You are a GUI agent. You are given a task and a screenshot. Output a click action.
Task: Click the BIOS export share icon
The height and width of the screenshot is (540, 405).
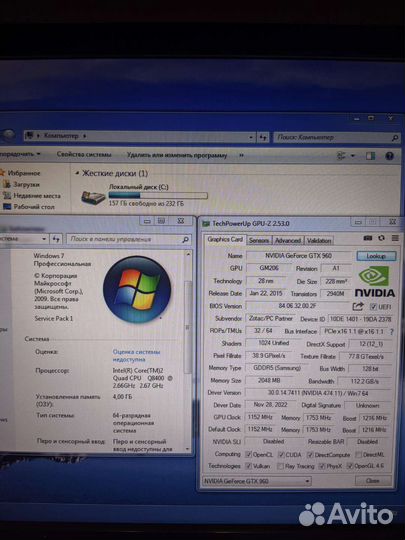pos(358,306)
